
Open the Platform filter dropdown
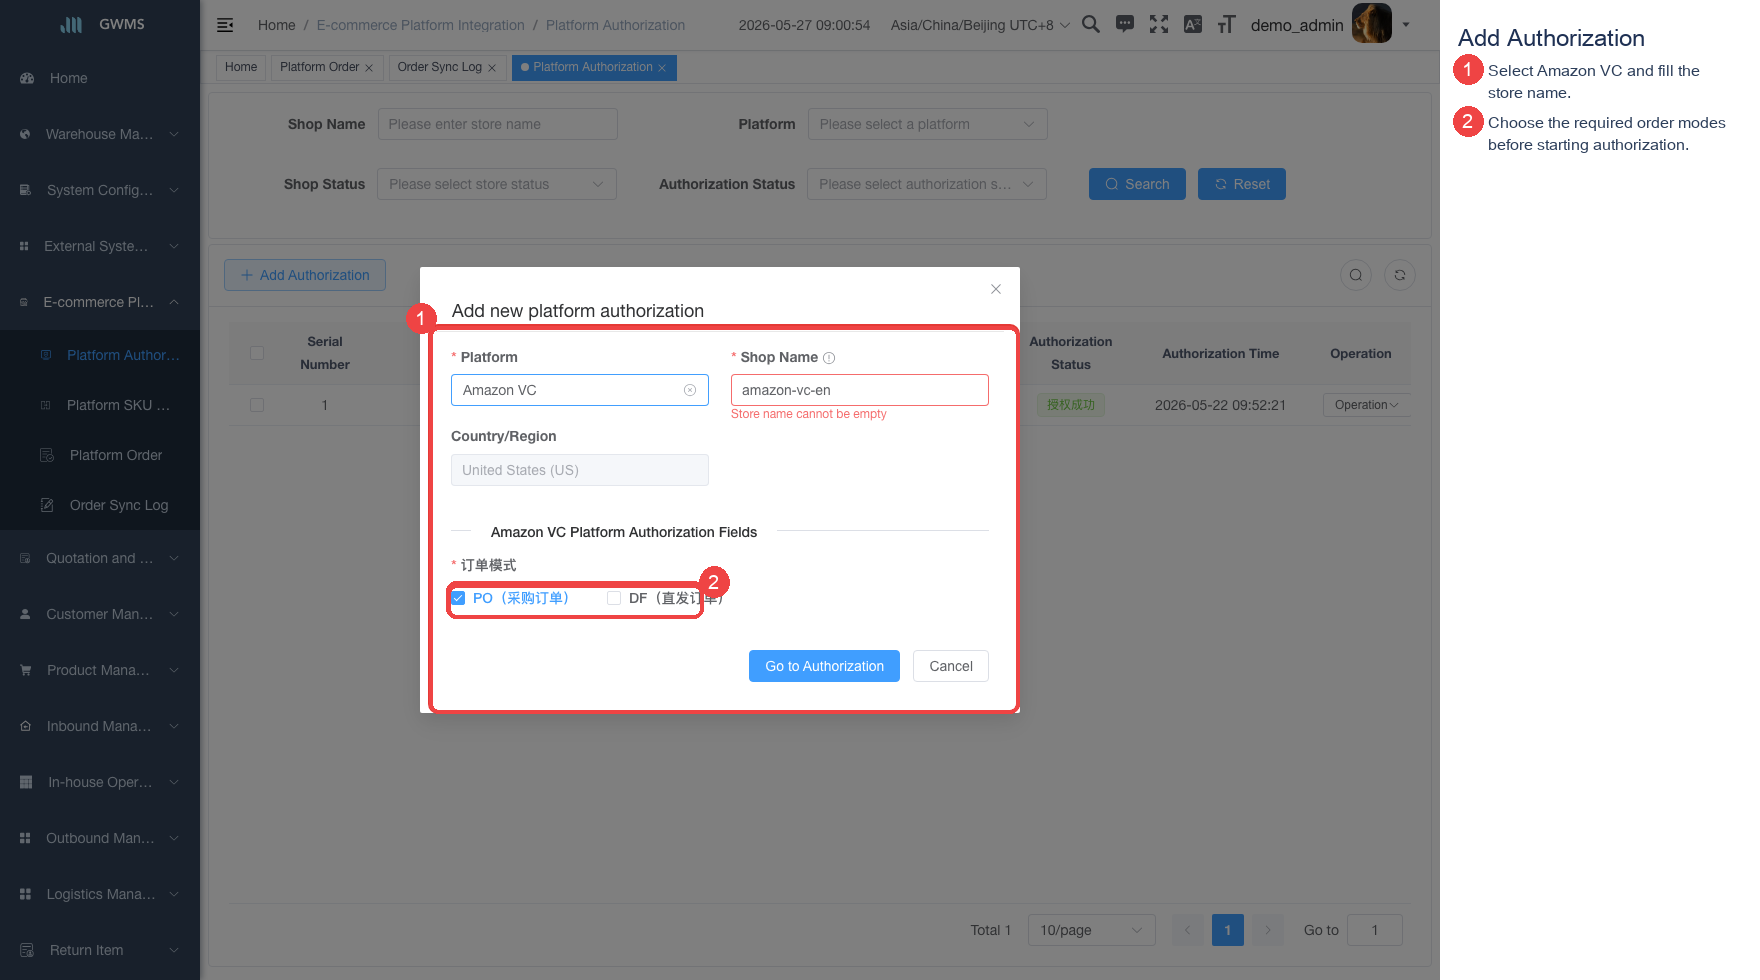(x=927, y=124)
